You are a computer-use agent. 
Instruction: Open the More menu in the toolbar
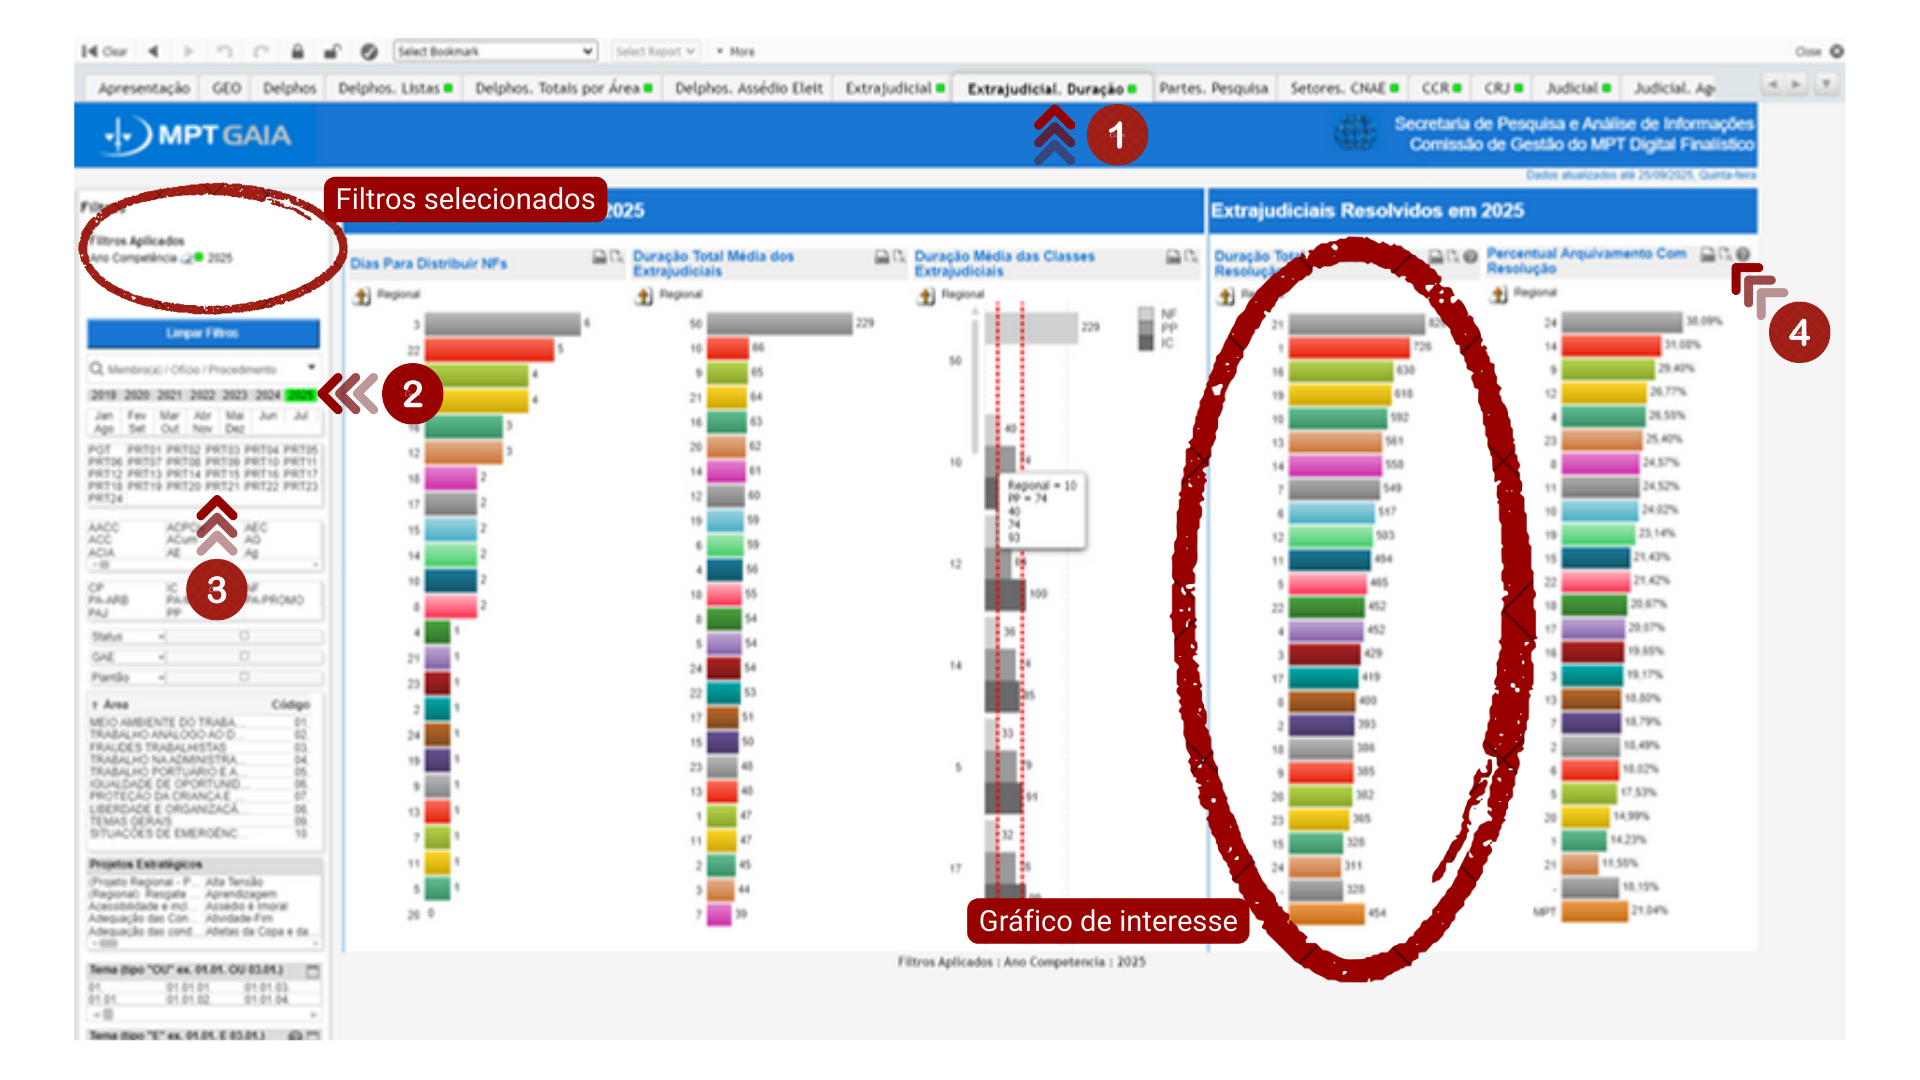pos(736,51)
